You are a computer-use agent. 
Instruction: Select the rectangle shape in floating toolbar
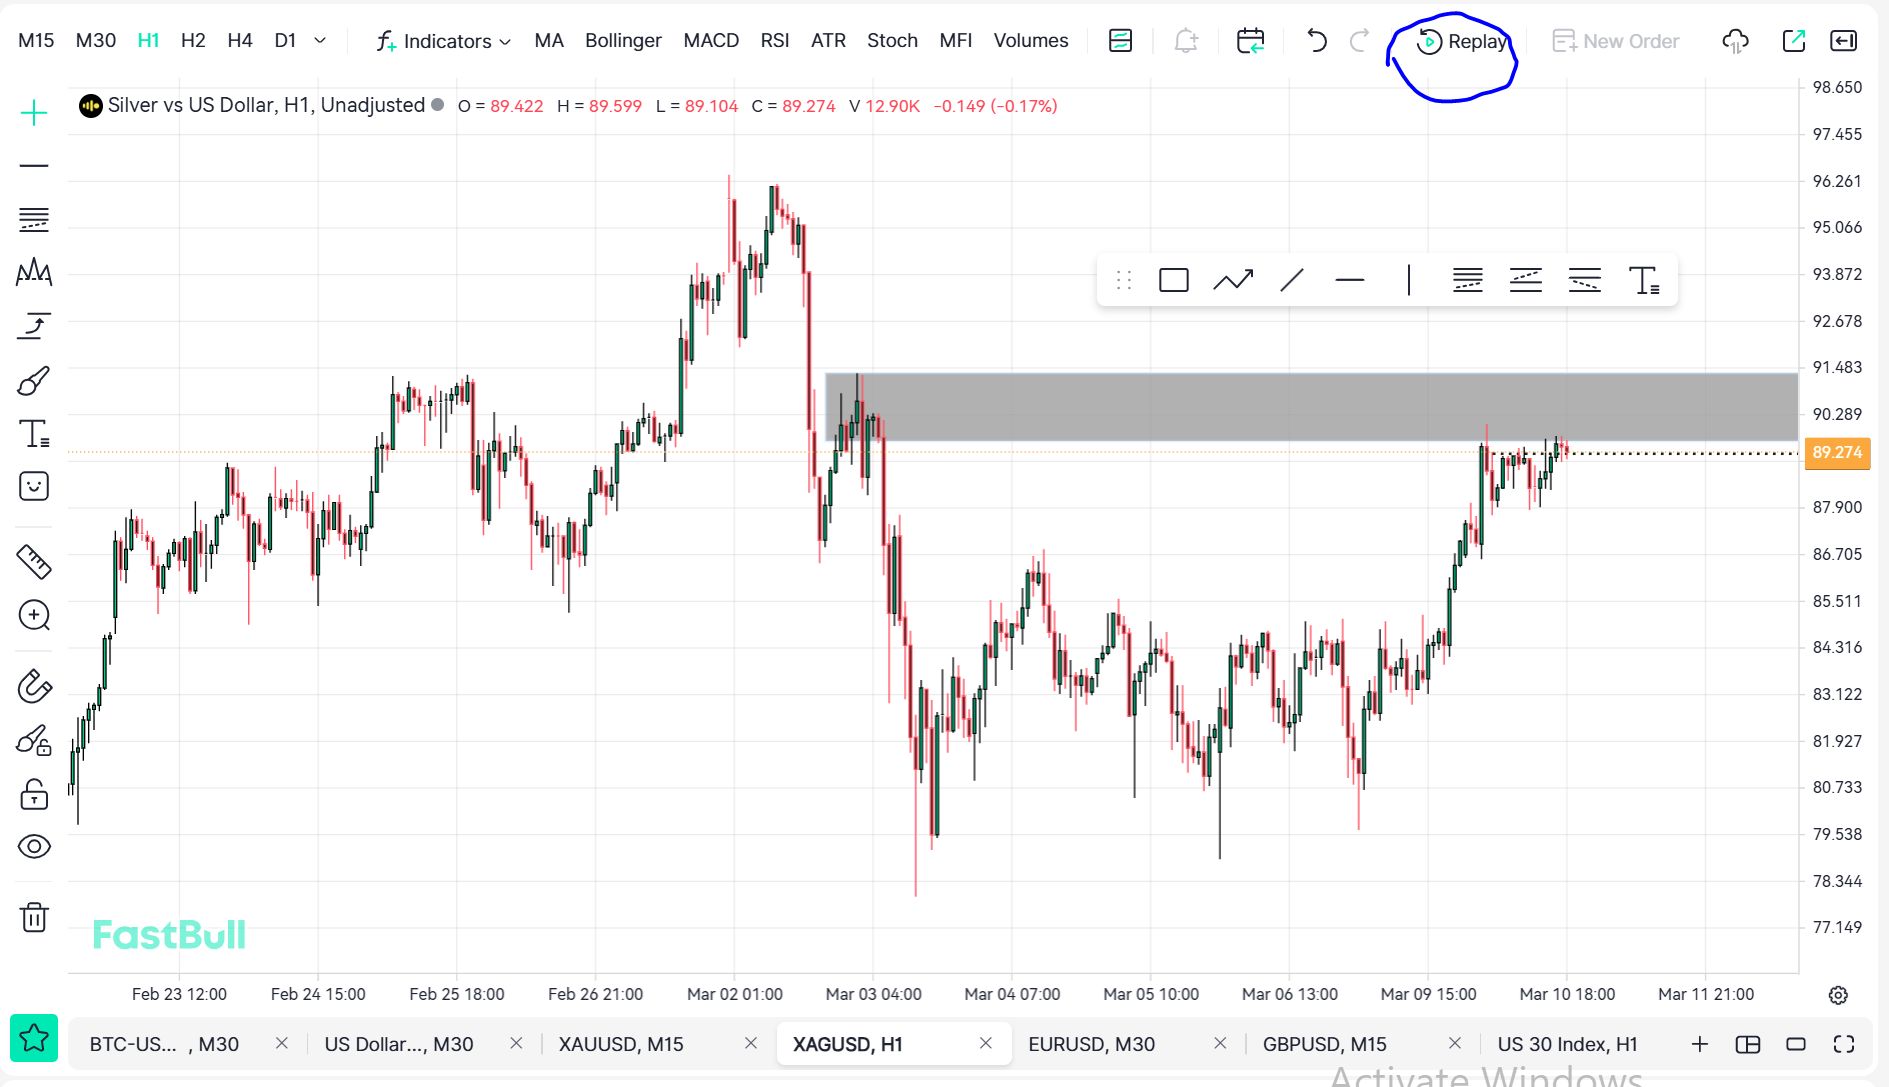[1173, 280]
